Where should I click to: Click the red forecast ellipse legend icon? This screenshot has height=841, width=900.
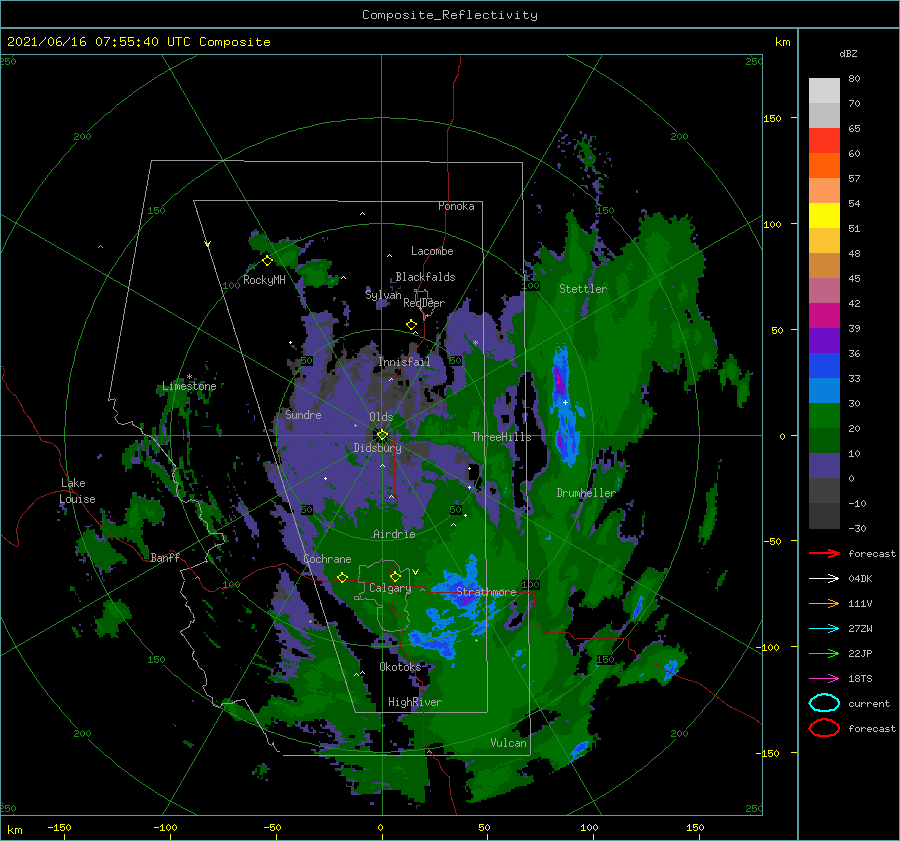coord(824,728)
